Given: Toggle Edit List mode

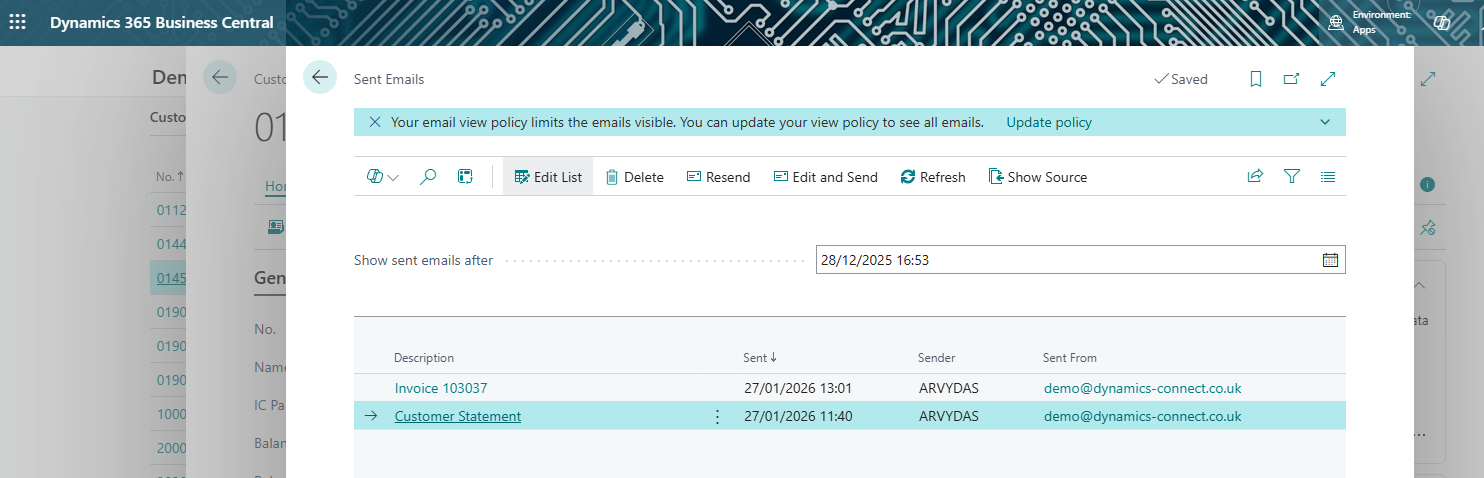Looking at the screenshot, I should click(548, 177).
